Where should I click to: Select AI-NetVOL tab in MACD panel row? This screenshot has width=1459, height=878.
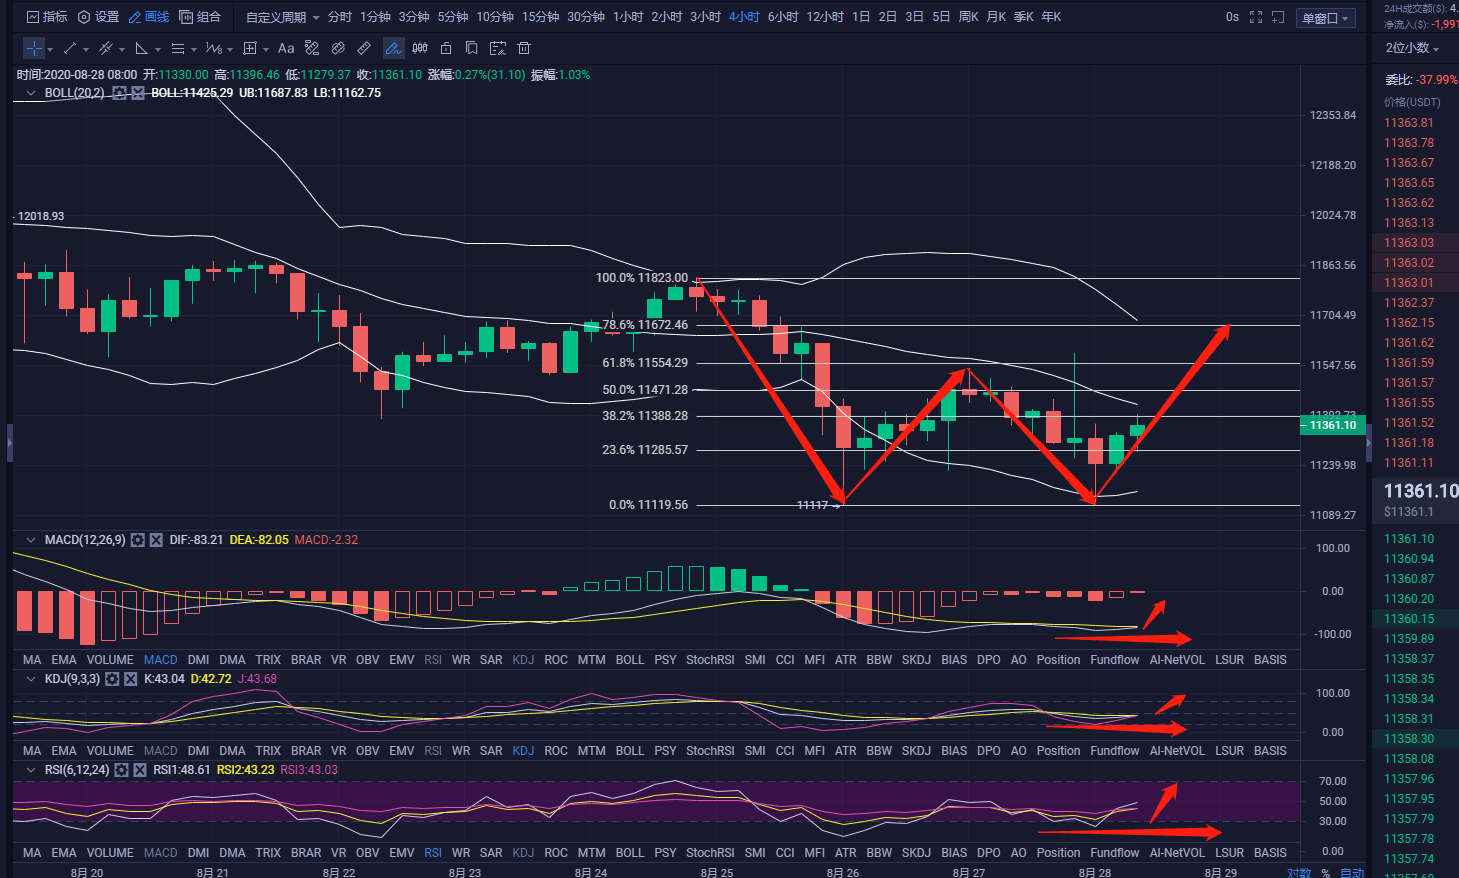1177,660
